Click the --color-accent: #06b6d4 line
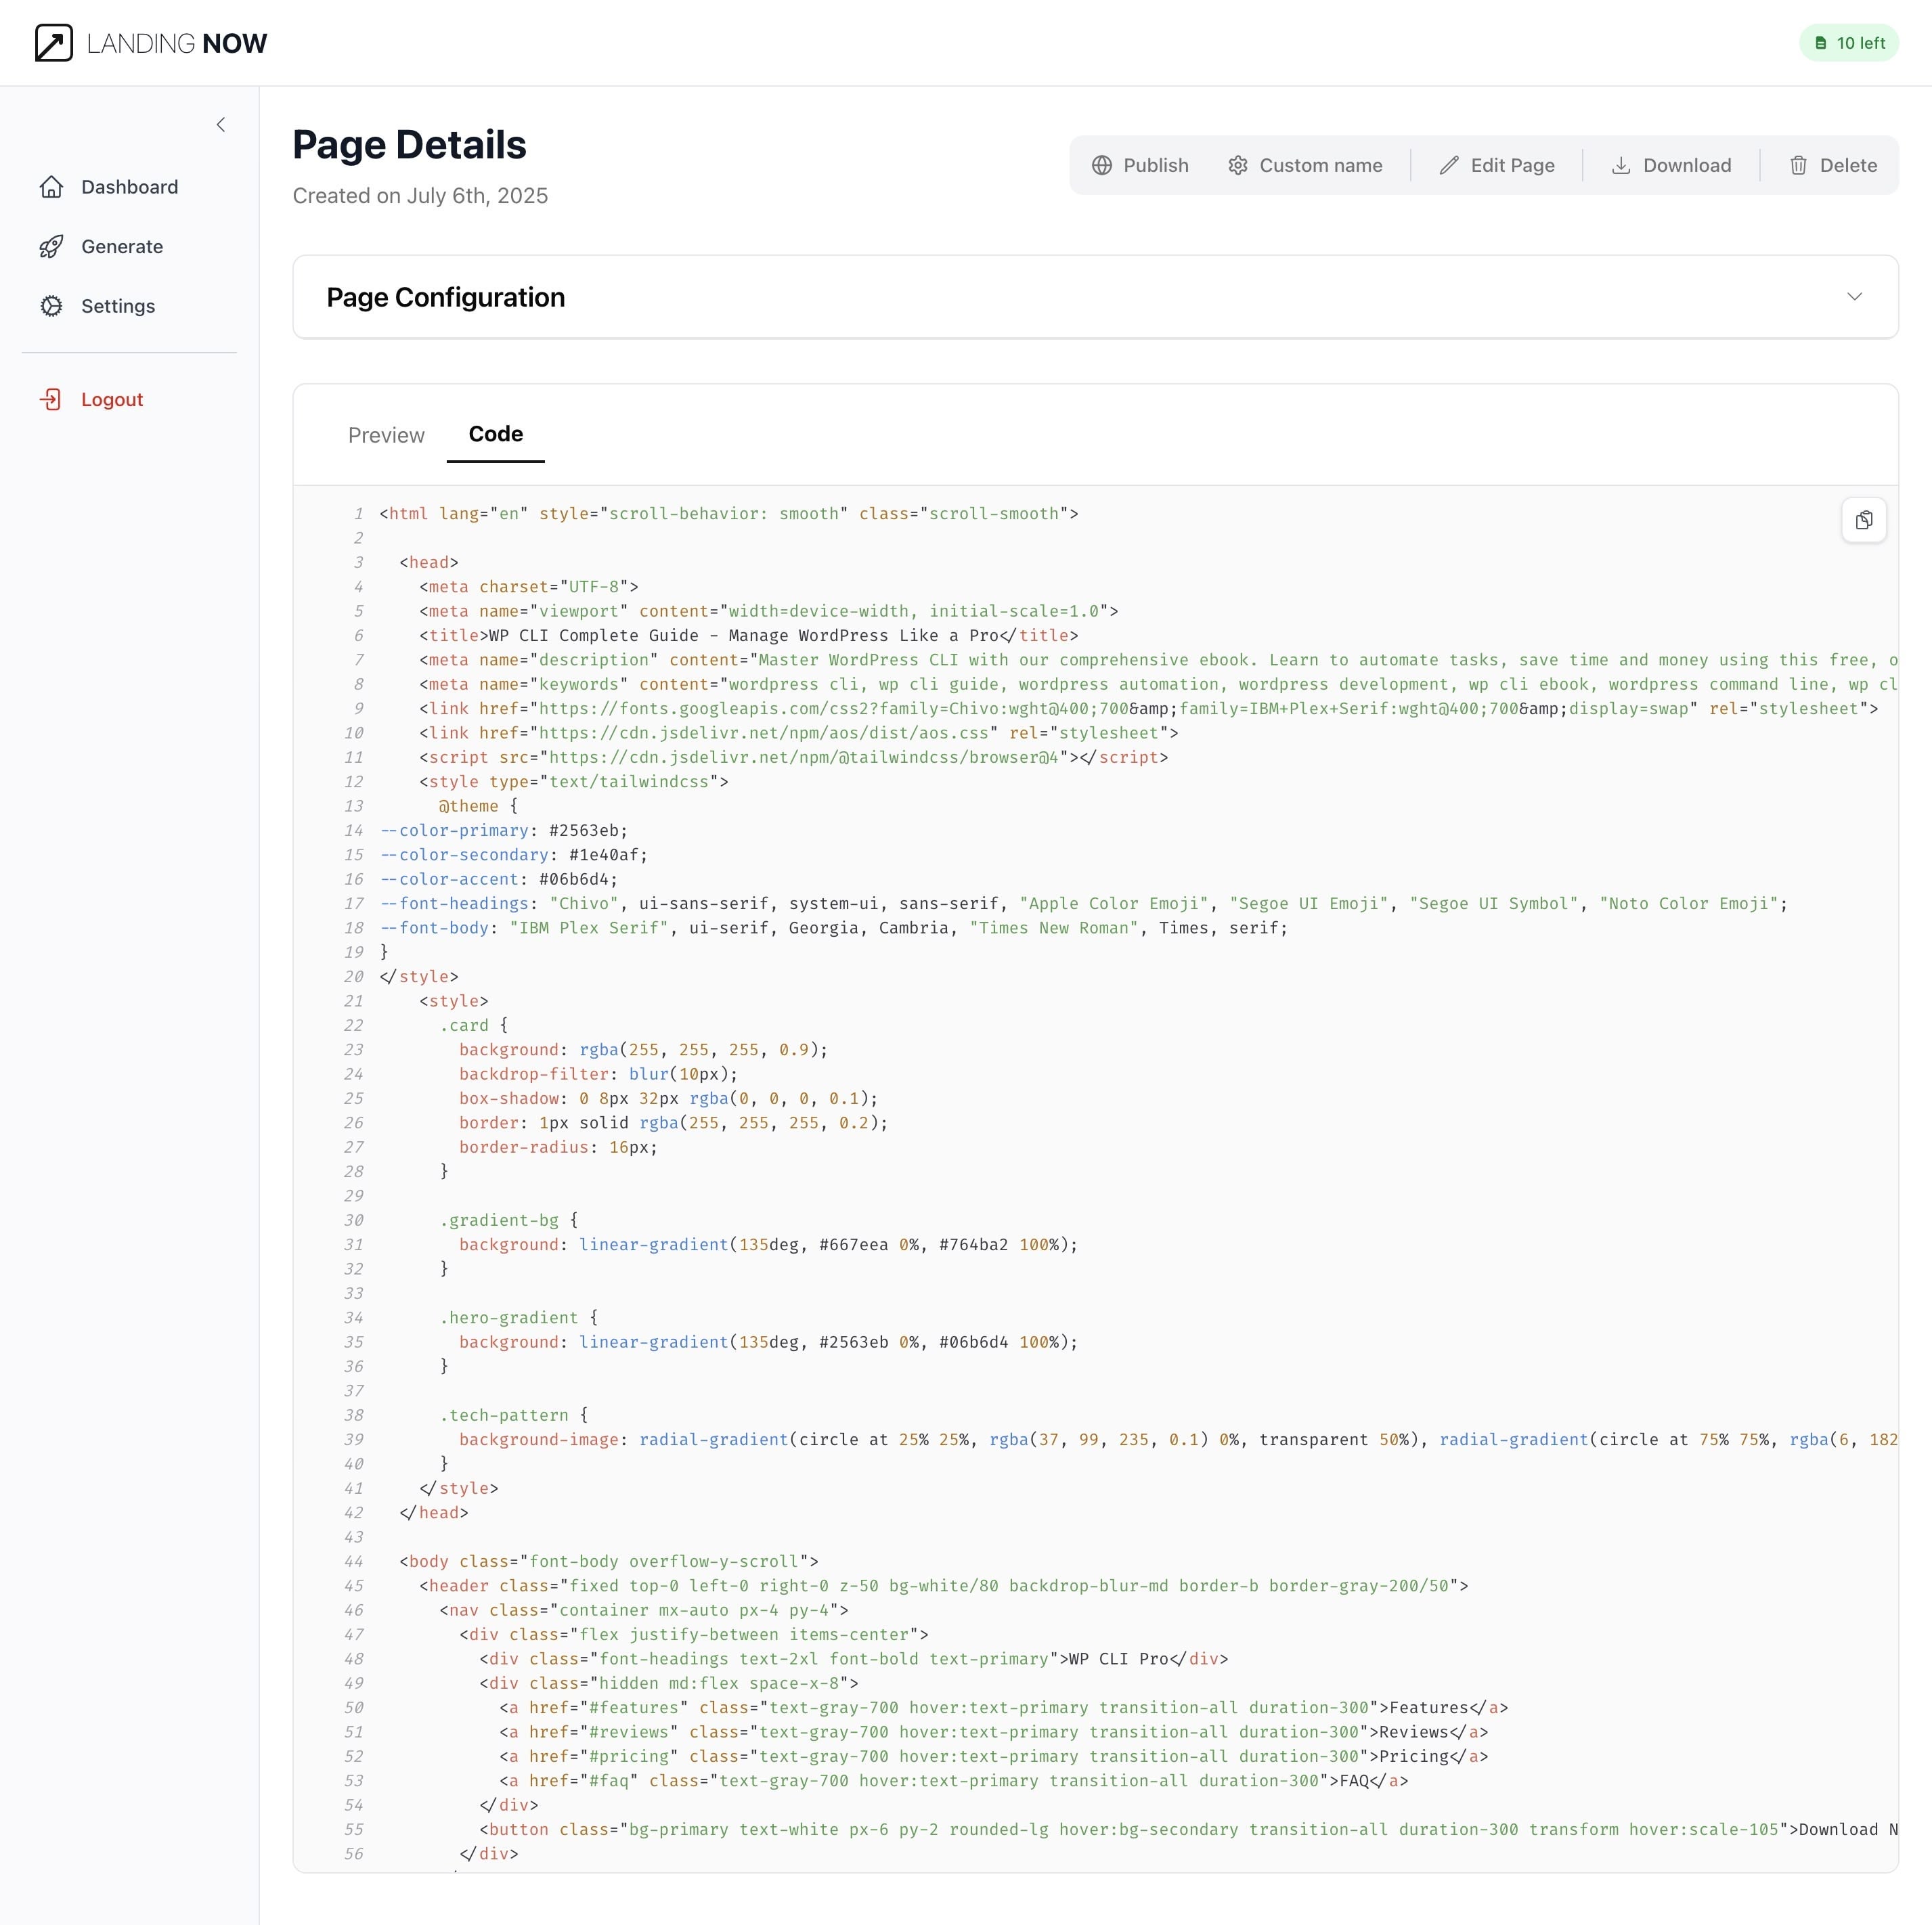This screenshot has width=1932, height=1925. 499,880
